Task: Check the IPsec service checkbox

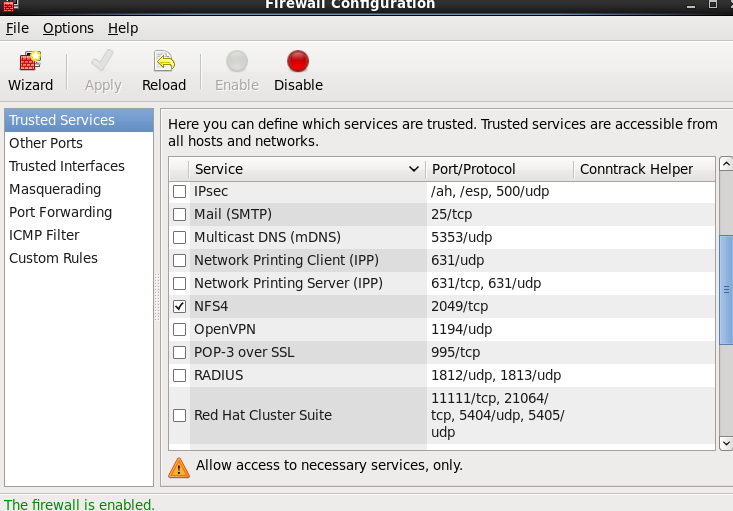Action: point(180,191)
